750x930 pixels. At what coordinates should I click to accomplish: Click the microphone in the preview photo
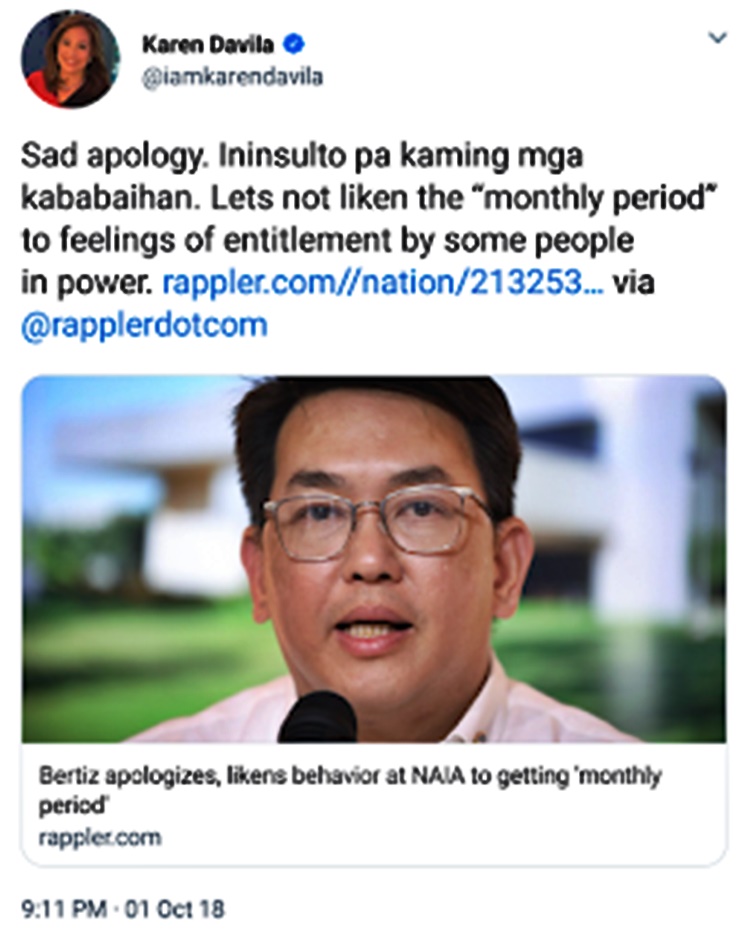[317, 717]
